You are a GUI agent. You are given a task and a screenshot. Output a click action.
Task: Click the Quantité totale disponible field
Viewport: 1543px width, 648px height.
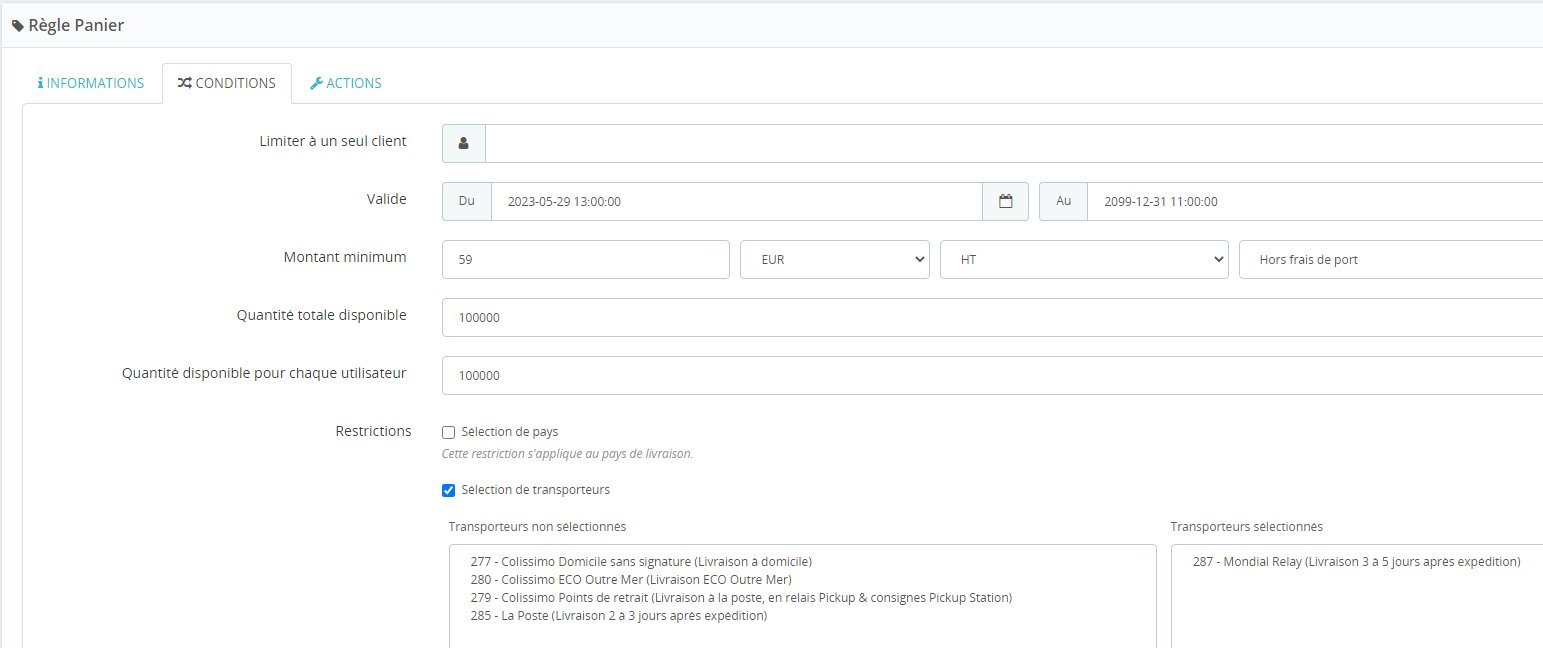[x=992, y=317]
